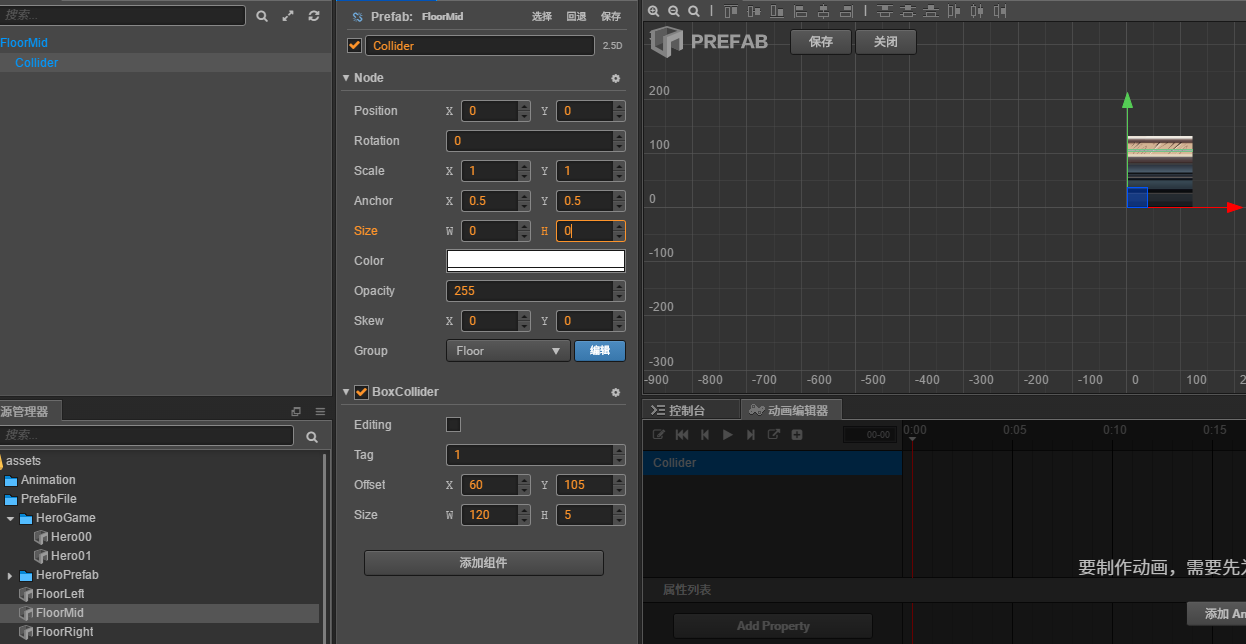Image resolution: width=1246 pixels, height=644 pixels.
Task: Focus the BoxCollider Tag input field
Action: pyautogui.click(x=528, y=455)
